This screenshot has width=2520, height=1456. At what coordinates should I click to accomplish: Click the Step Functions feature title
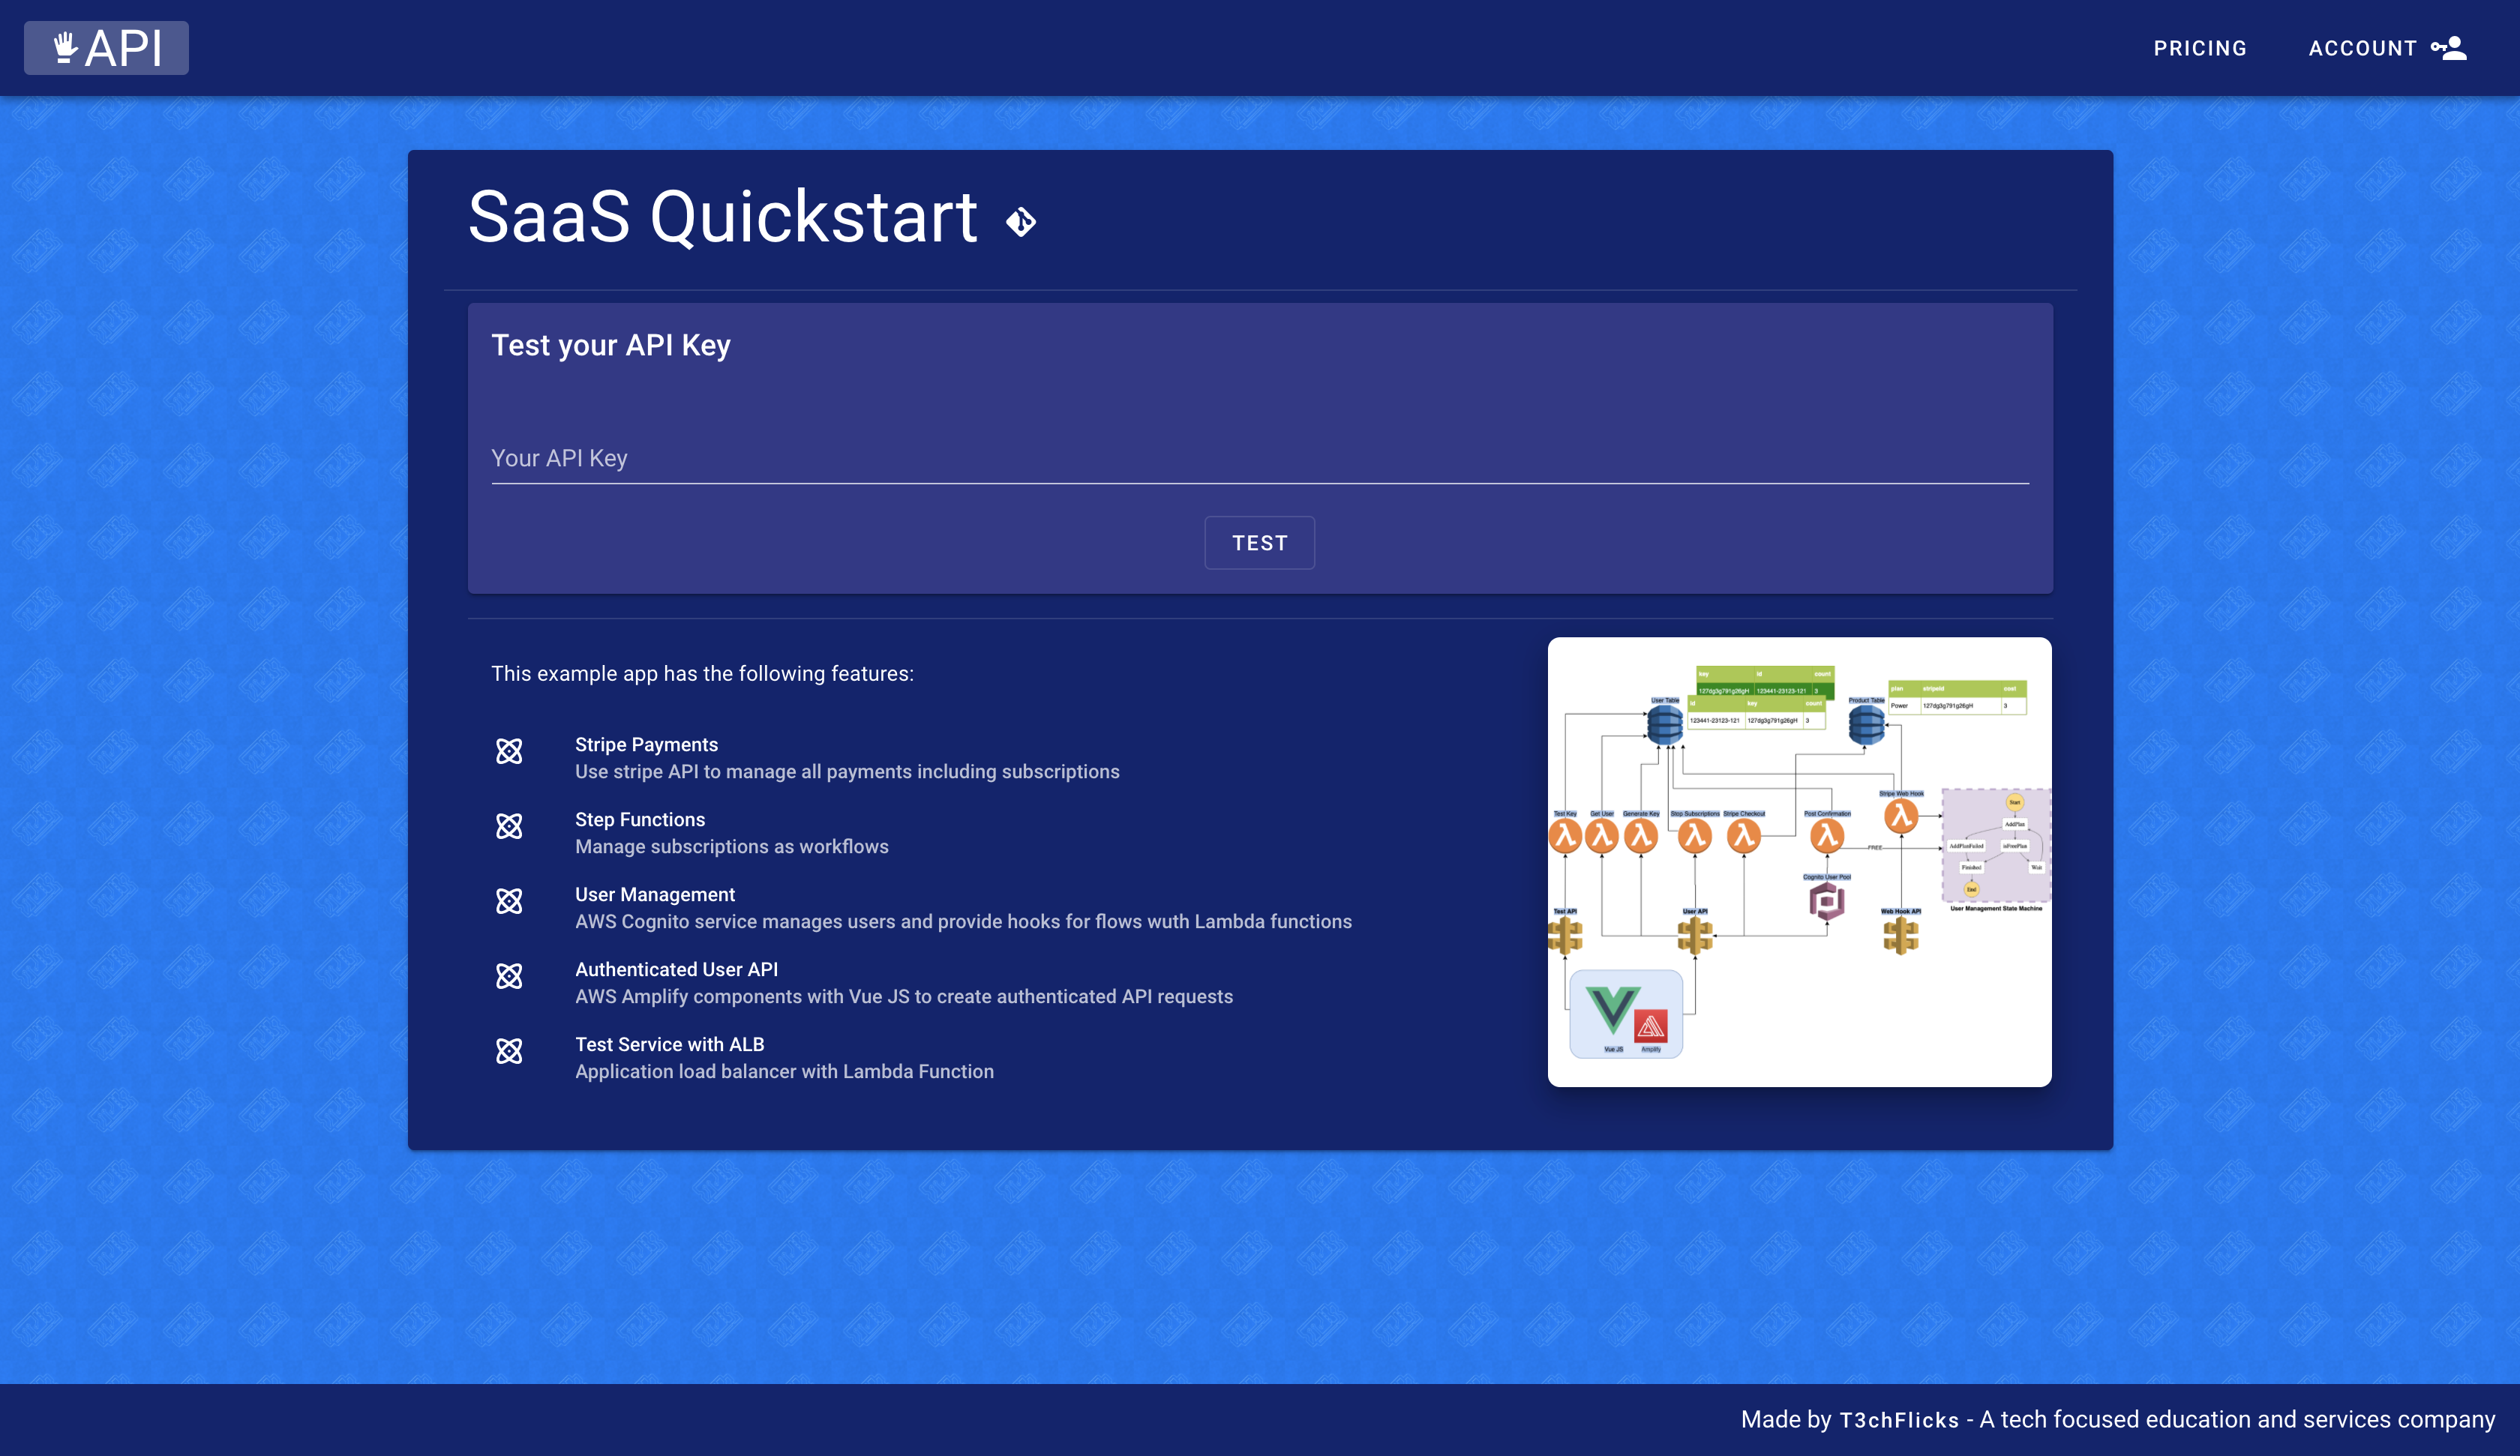(x=639, y=820)
